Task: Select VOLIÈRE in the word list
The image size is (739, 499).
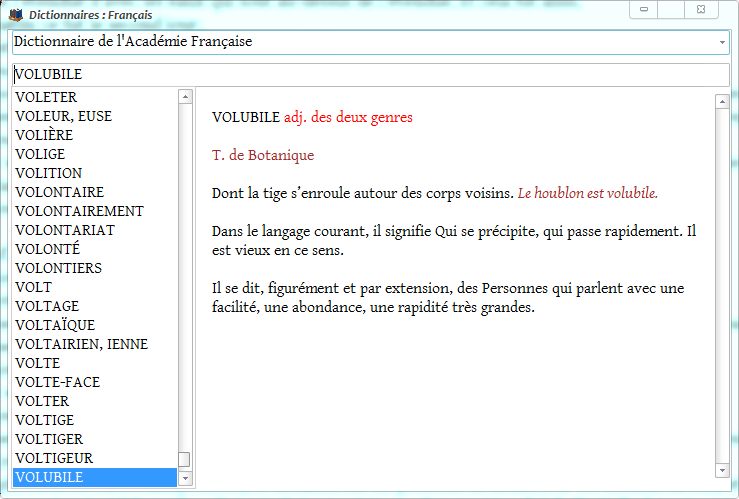Action: tap(95, 135)
